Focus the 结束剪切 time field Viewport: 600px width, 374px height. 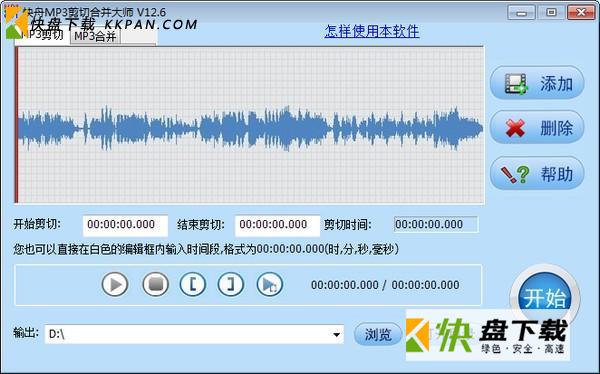pos(277,225)
